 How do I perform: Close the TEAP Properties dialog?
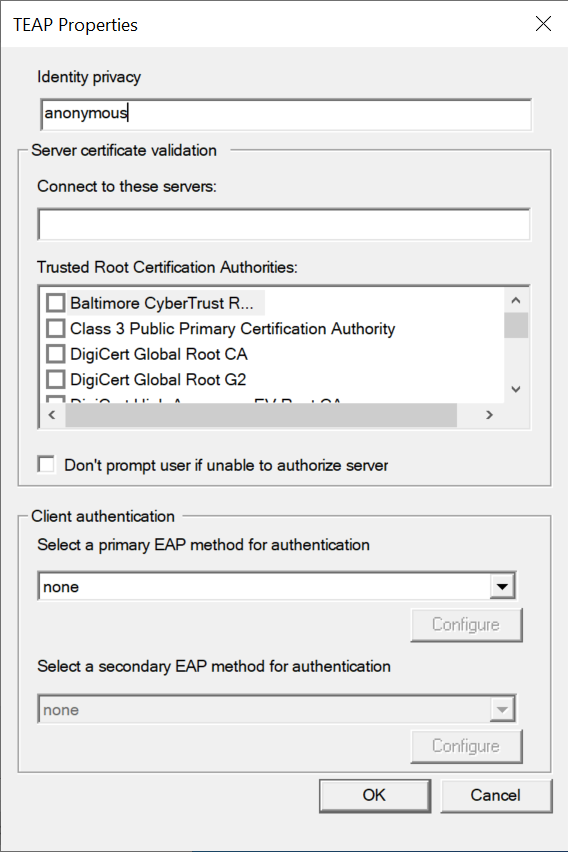(x=543, y=23)
